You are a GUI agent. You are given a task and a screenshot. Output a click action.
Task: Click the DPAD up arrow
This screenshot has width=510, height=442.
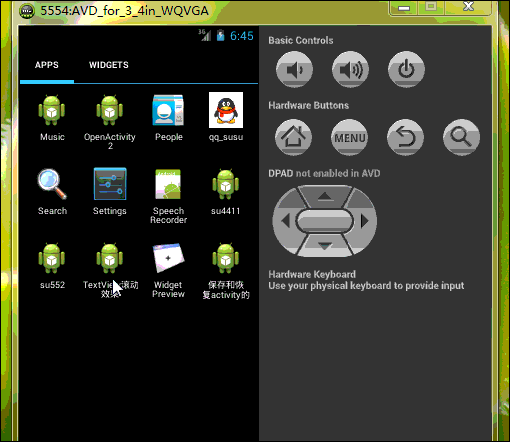click(325, 196)
